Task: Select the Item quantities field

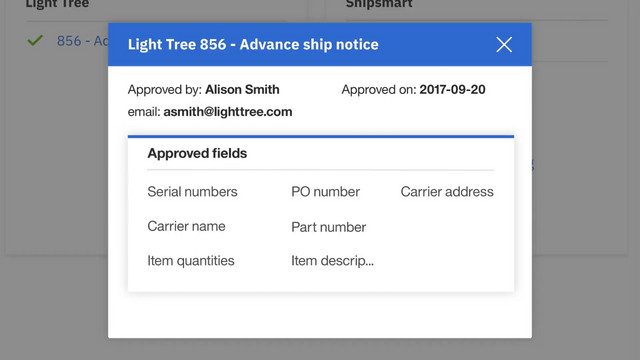Action: 191,260
